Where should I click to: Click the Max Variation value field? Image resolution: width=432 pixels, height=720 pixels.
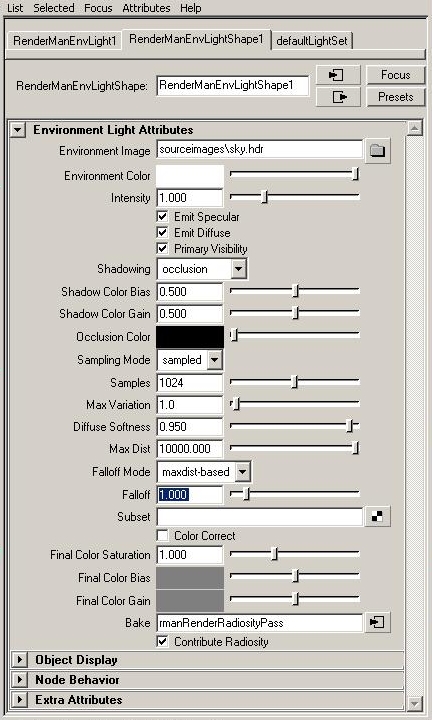(x=190, y=405)
